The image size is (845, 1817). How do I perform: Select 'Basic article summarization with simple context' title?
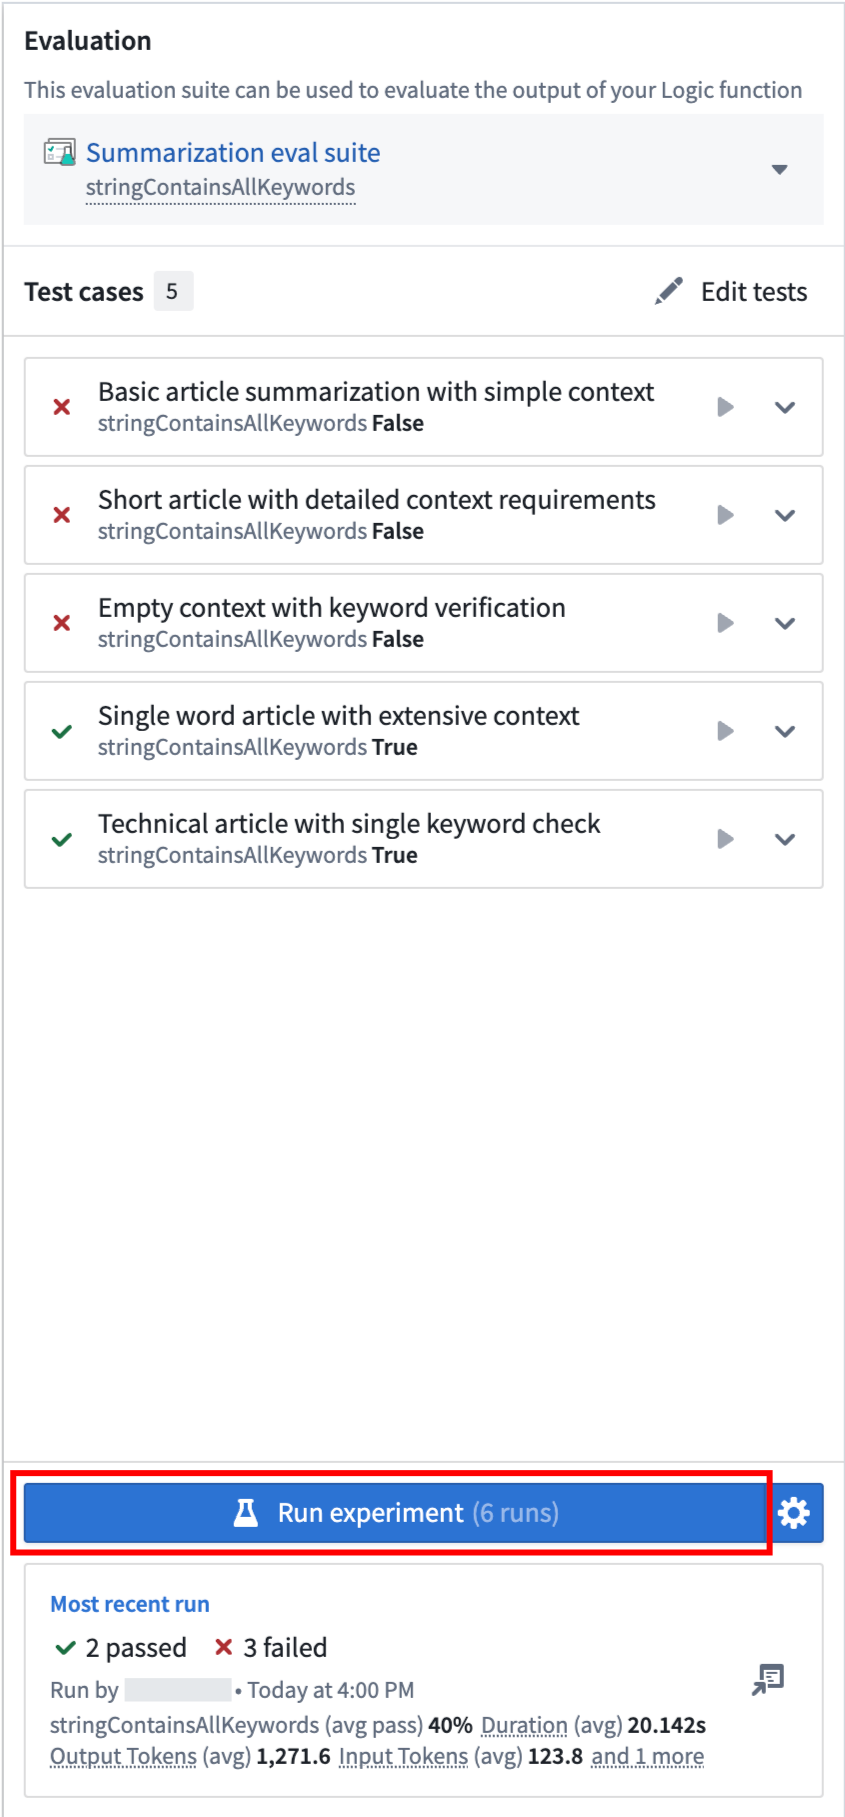point(376,392)
